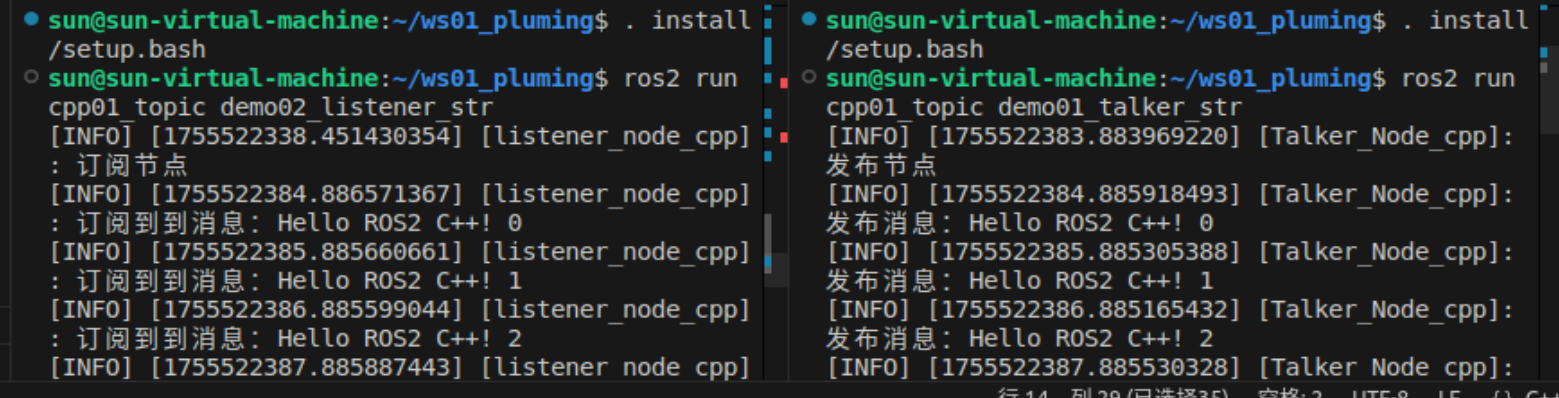The image size is (1559, 398).
Task: Click timestamp 1755522386.885165432 in talker terminal
Action: click(x=1085, y=309)
